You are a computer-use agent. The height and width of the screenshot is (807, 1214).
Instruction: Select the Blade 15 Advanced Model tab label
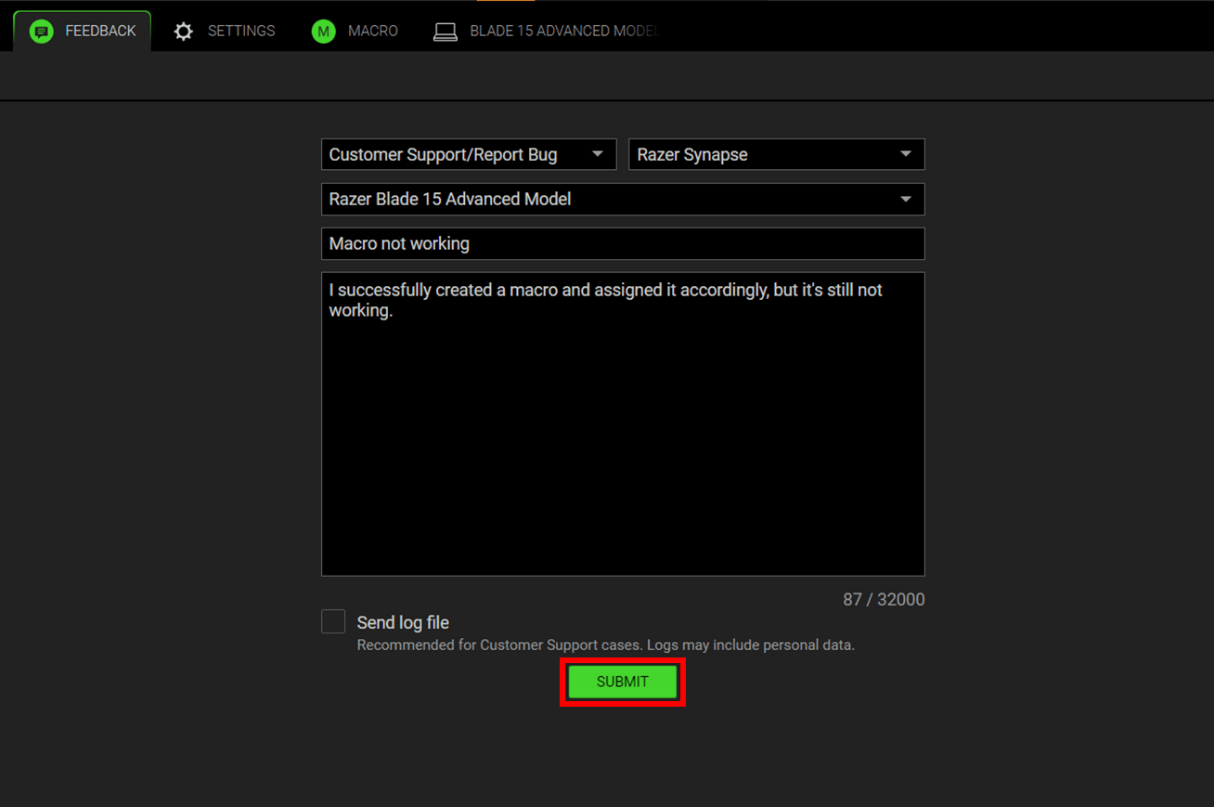564,31
